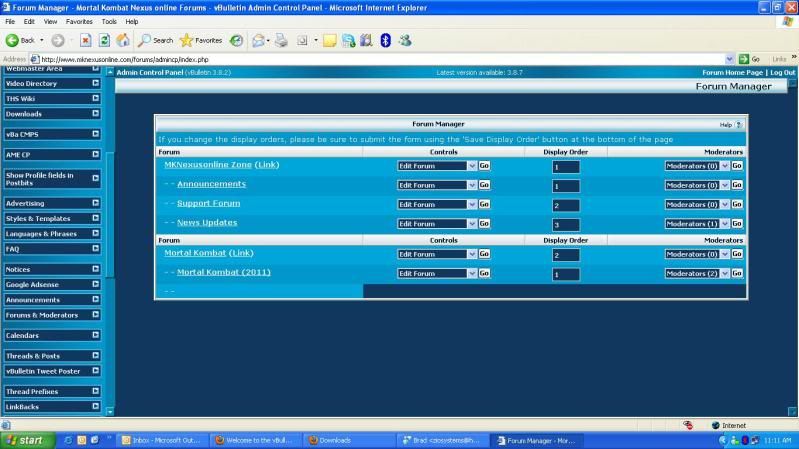Click the Forum Home Page link
The width and height of the screenshot is (799, 449).
(732, 72)
